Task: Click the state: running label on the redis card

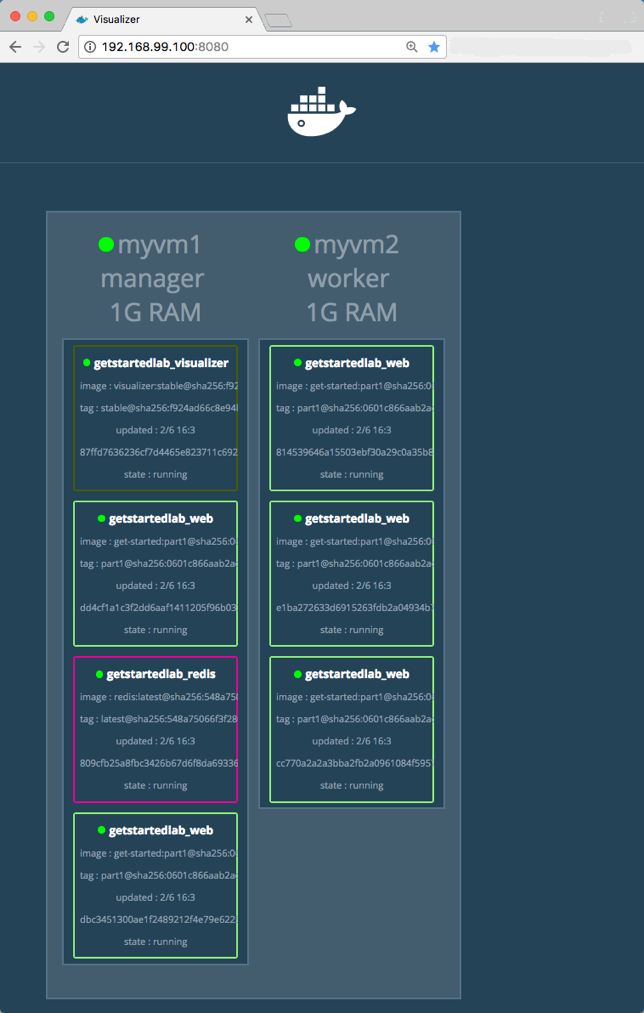Action: tap(155, 785)
